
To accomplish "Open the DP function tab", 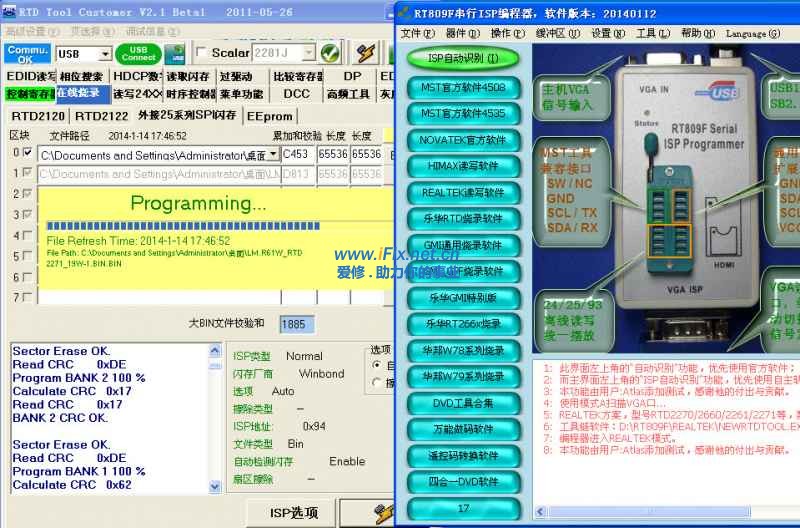I will 352,77.
